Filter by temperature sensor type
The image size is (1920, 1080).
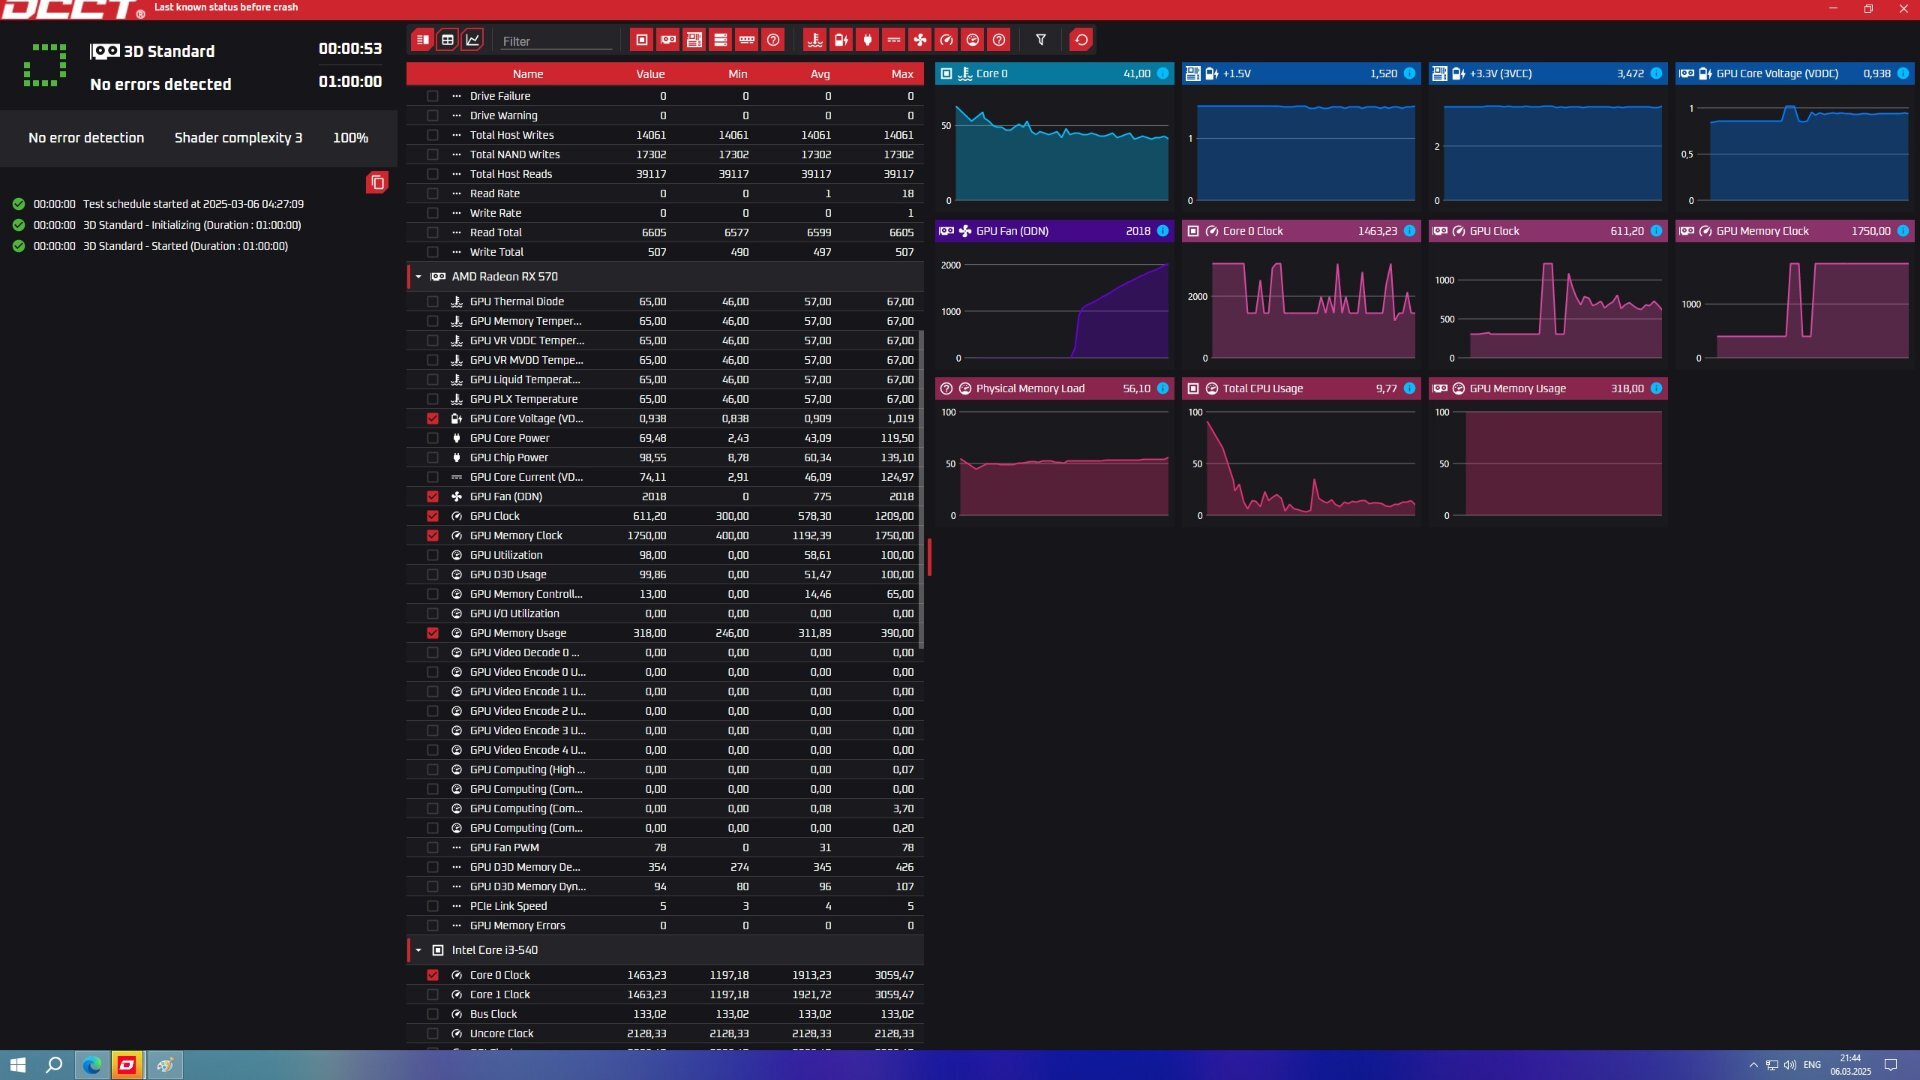coord(815,40)
